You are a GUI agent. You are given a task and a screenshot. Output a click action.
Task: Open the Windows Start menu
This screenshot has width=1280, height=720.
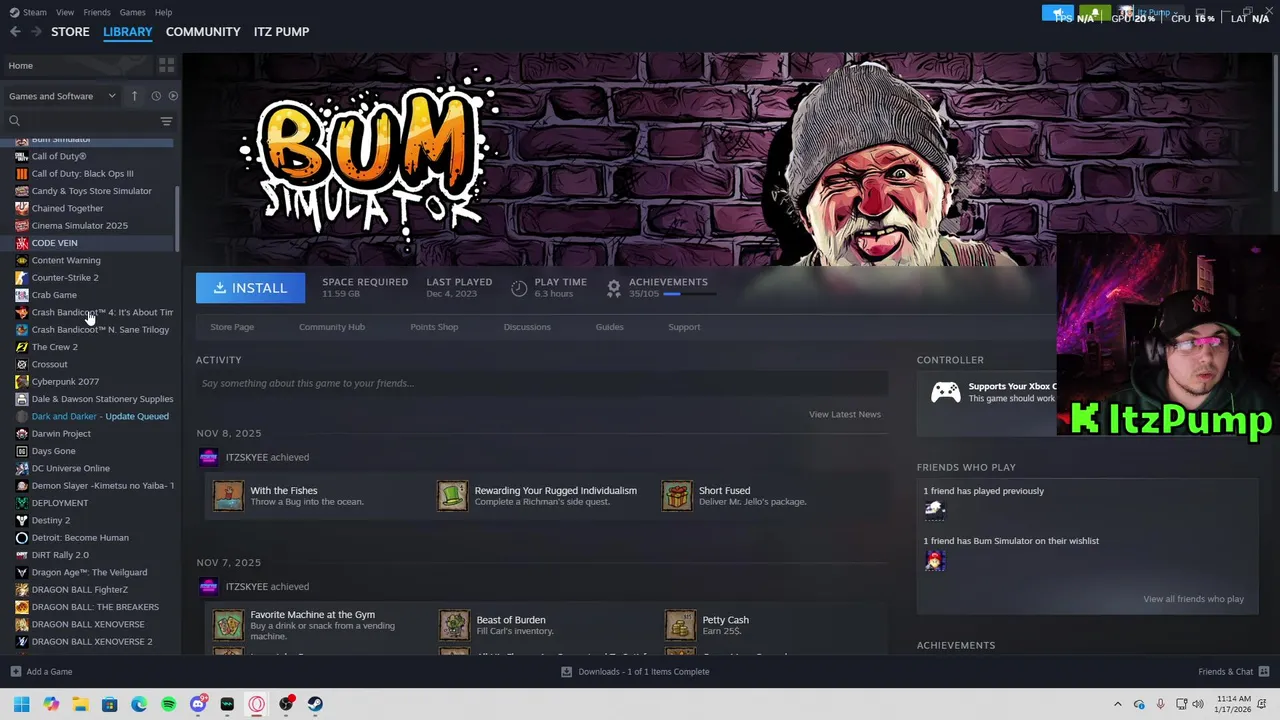coord(22,704)
